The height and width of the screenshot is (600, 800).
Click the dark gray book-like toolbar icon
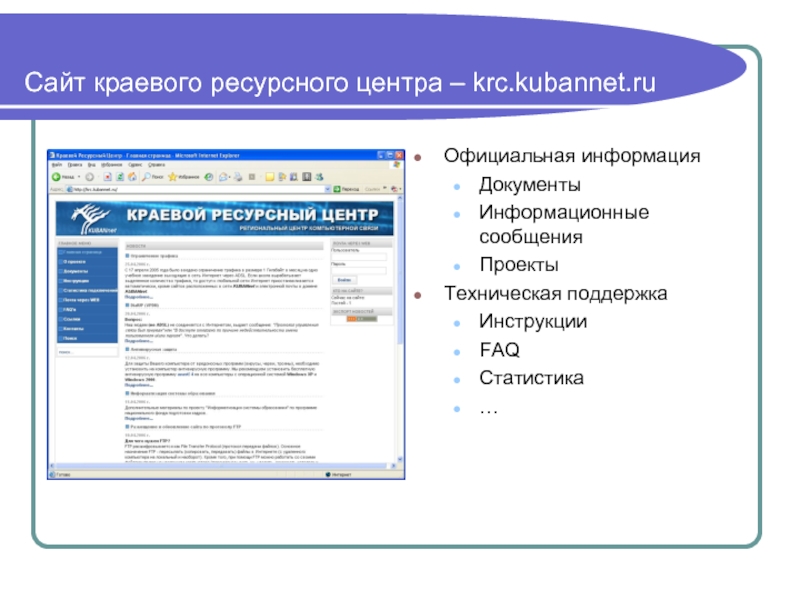[307, 177]
